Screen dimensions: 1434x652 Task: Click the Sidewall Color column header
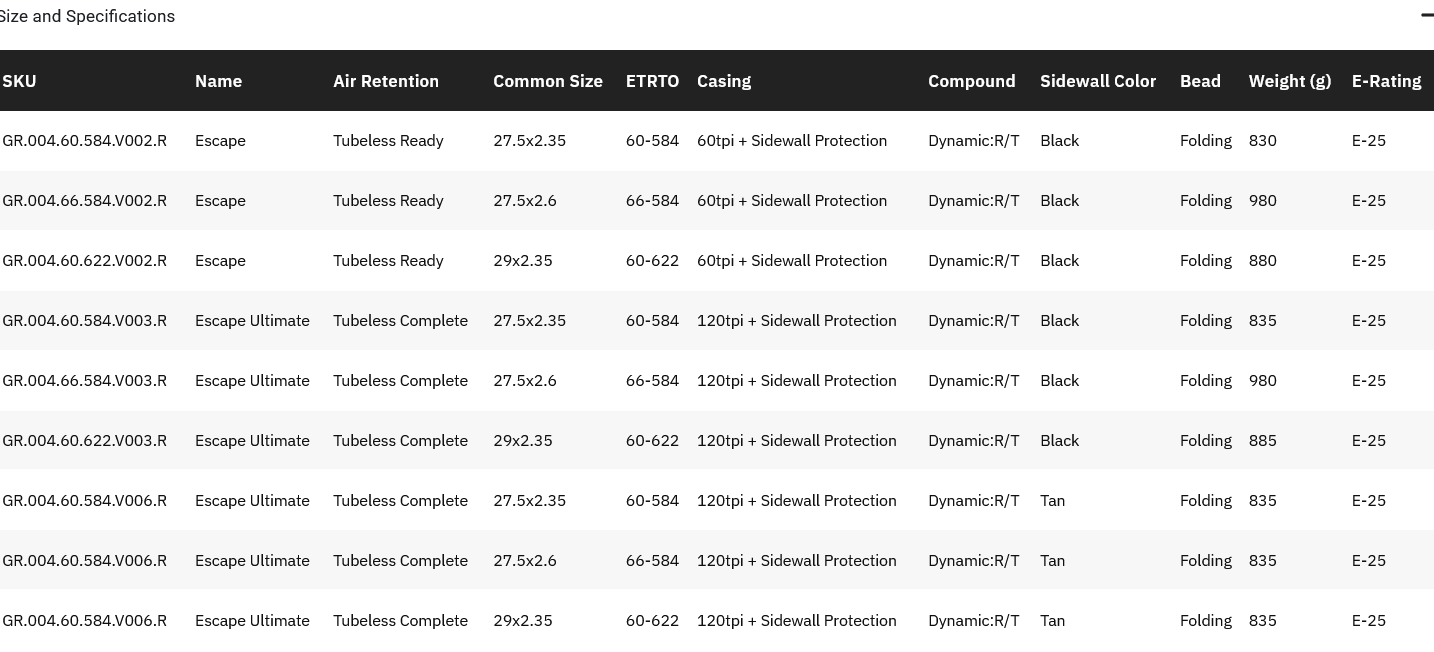point(1098,81)
